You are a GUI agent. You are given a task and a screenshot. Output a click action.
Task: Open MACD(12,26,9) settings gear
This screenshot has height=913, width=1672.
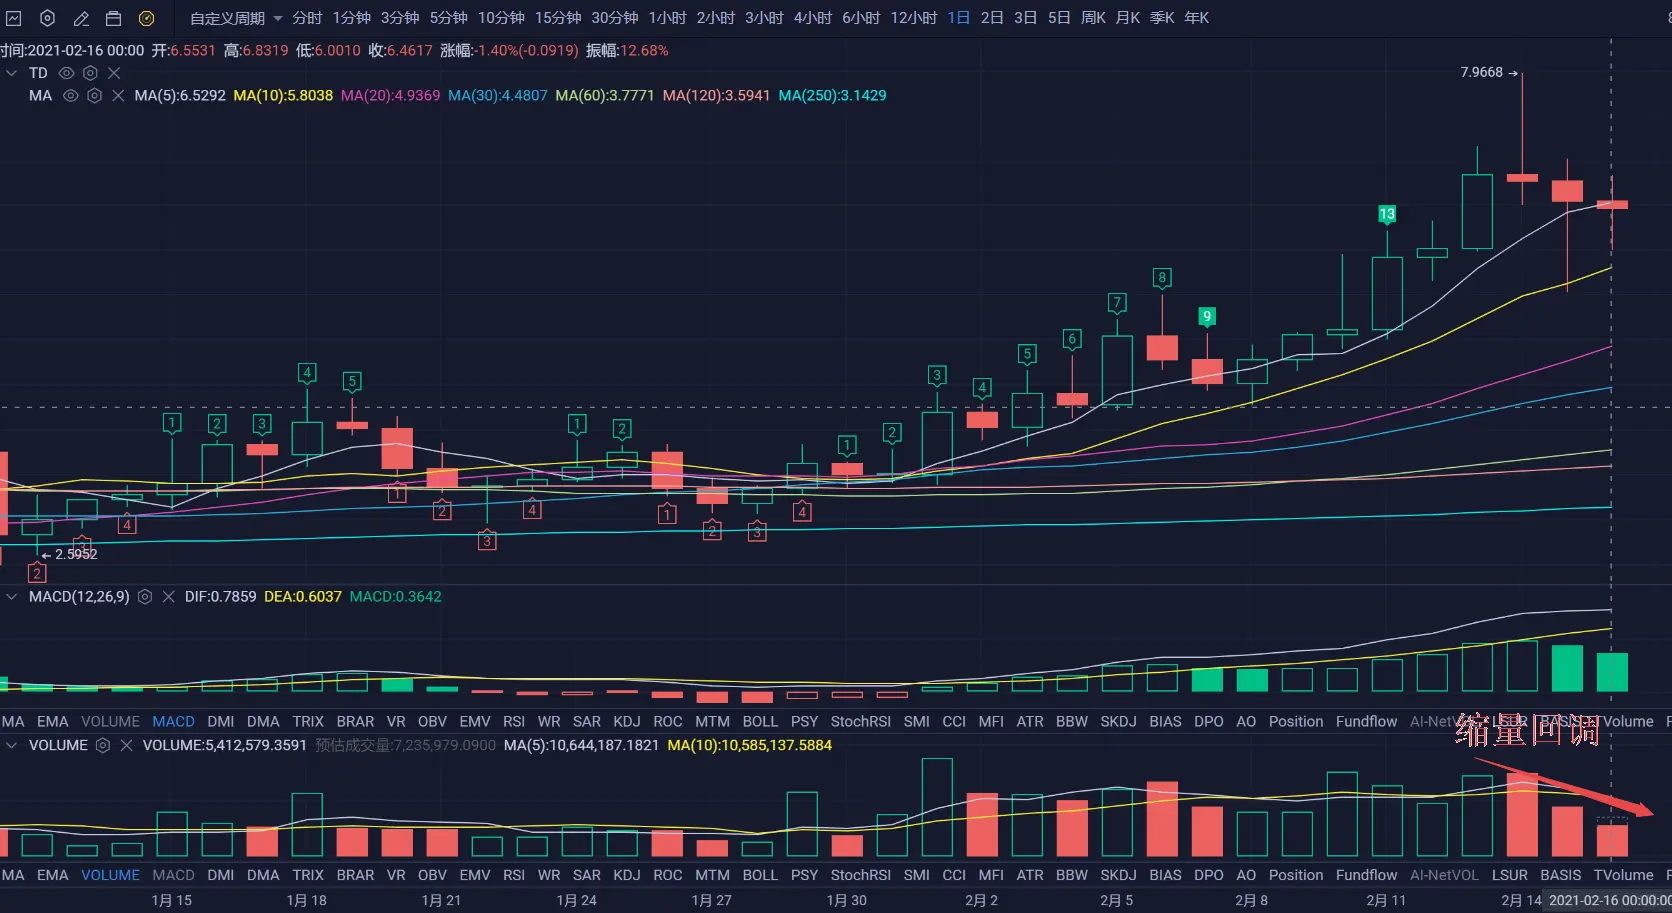point(144,597)
